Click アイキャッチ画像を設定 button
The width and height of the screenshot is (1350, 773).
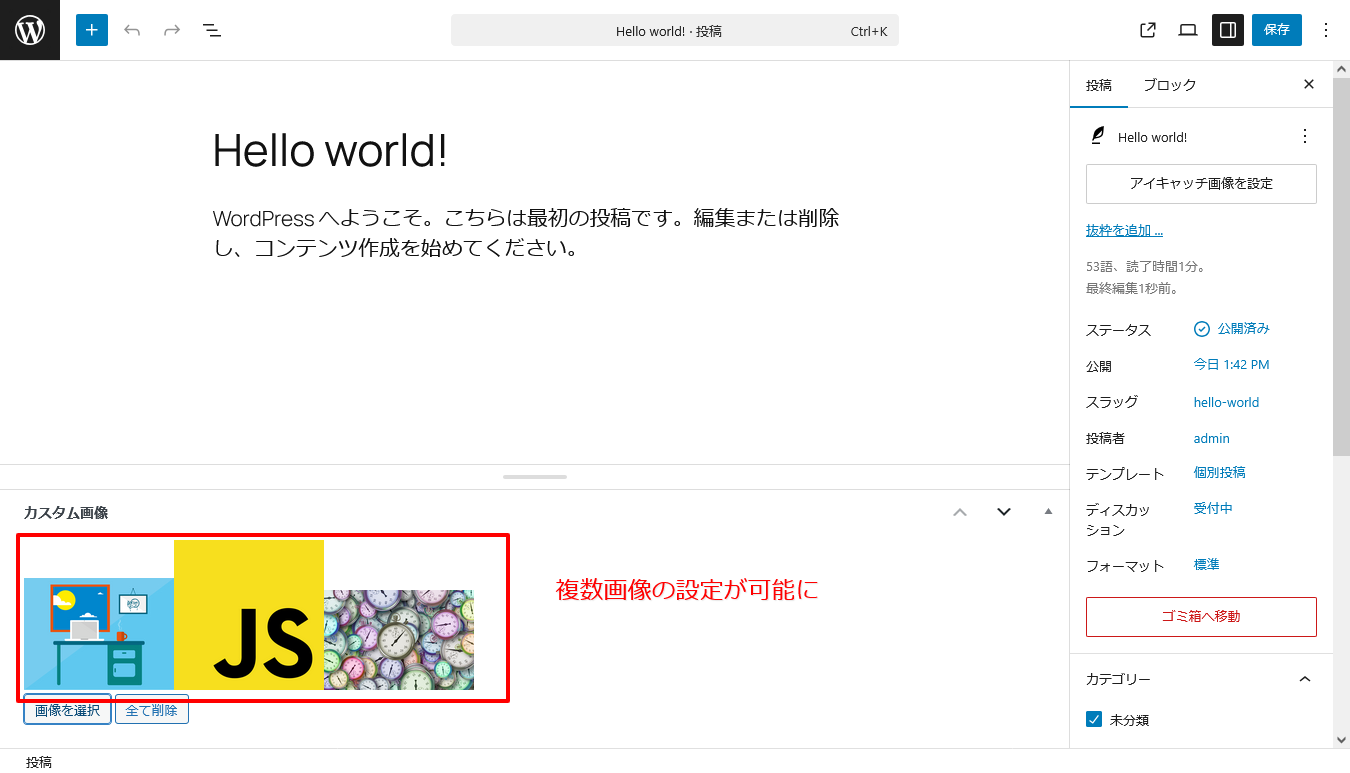click(1201, 184)
